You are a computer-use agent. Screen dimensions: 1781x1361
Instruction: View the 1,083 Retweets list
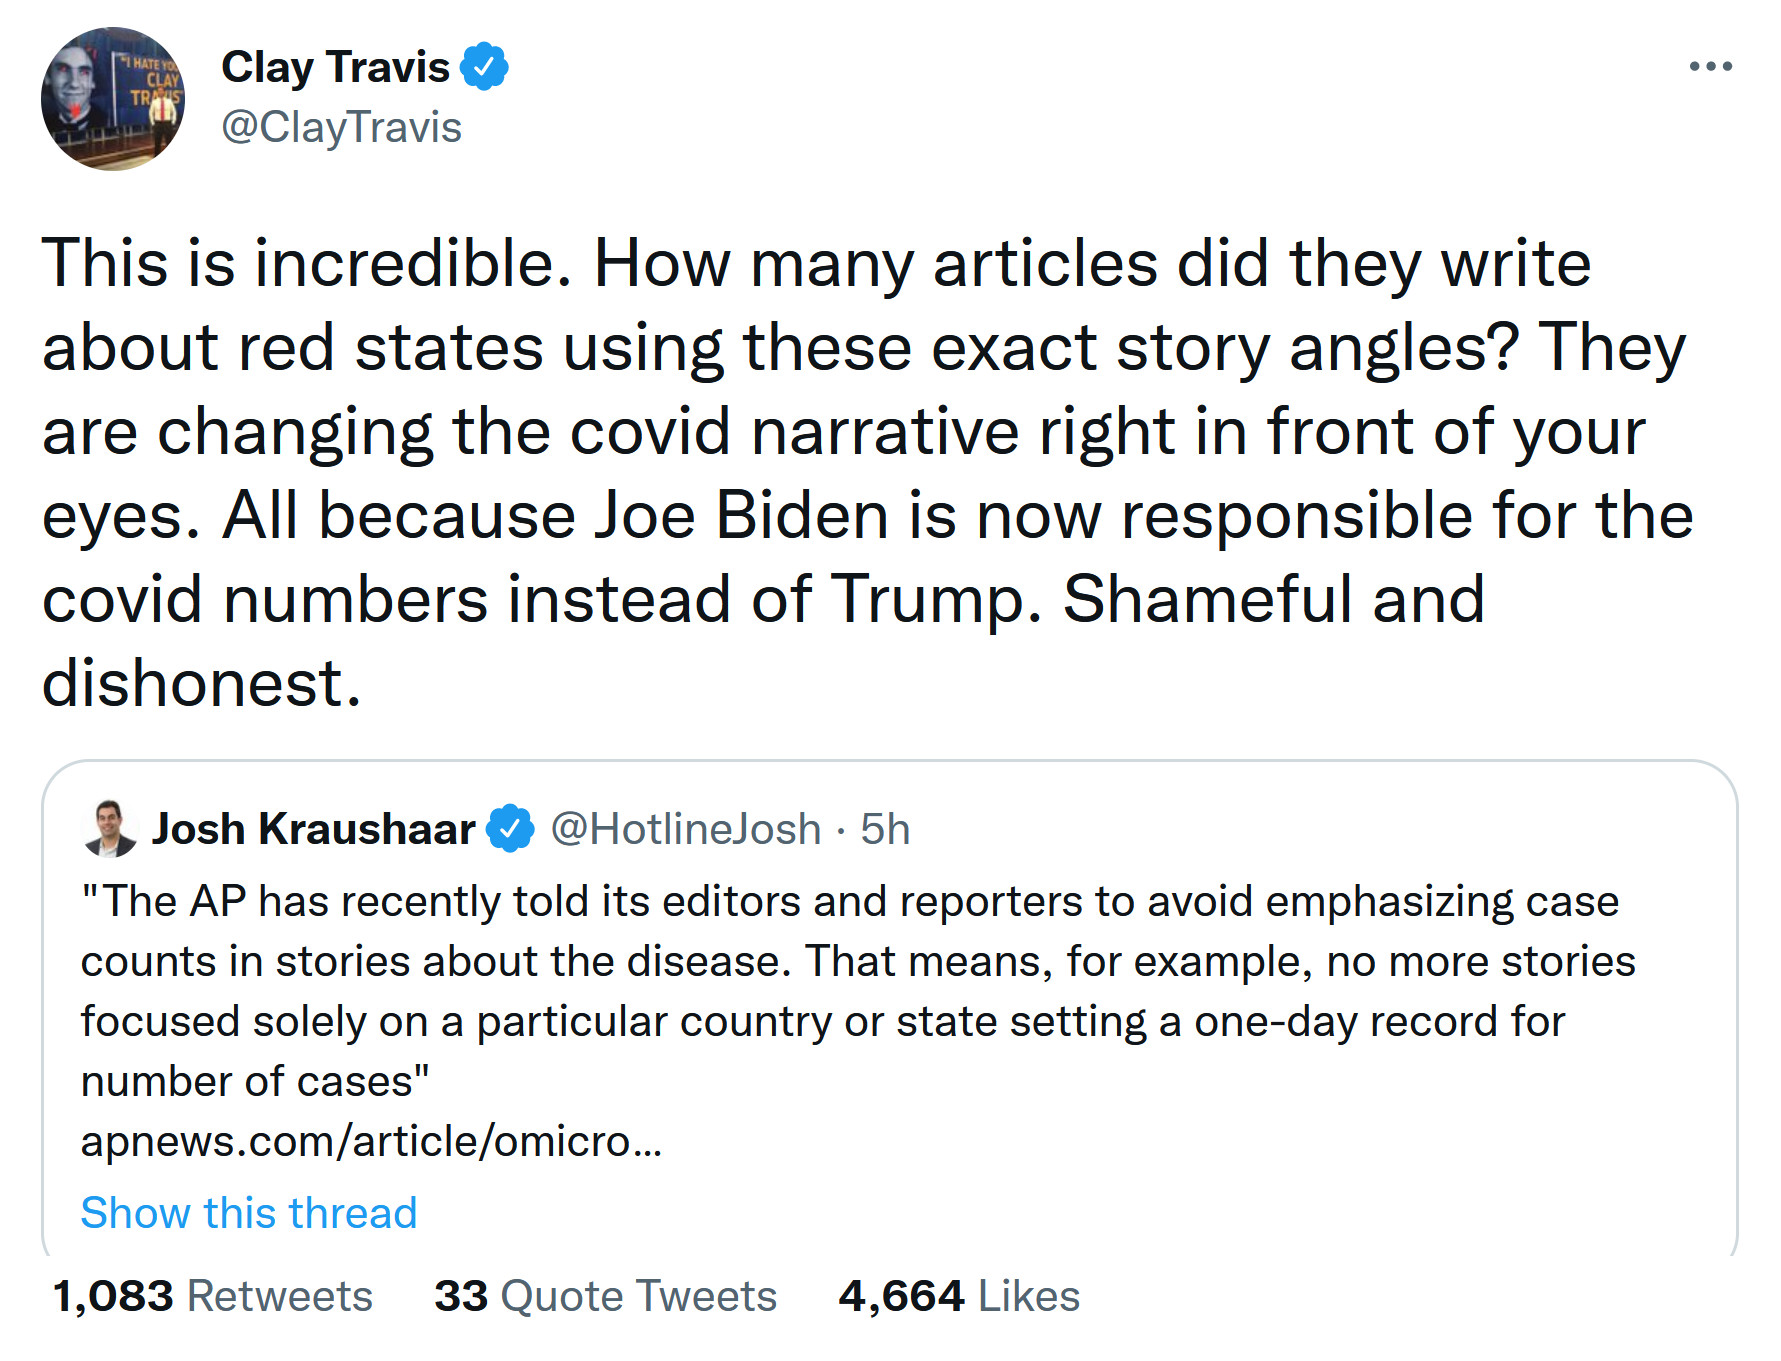click(212, 1296)
